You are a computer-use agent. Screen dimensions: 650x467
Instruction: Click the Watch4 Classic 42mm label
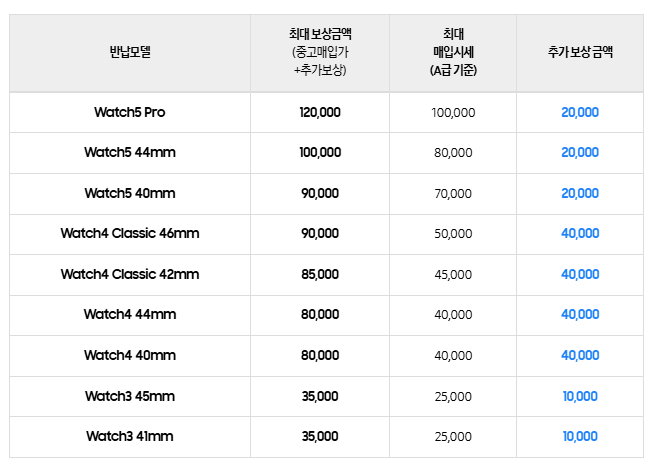[130, 274]
